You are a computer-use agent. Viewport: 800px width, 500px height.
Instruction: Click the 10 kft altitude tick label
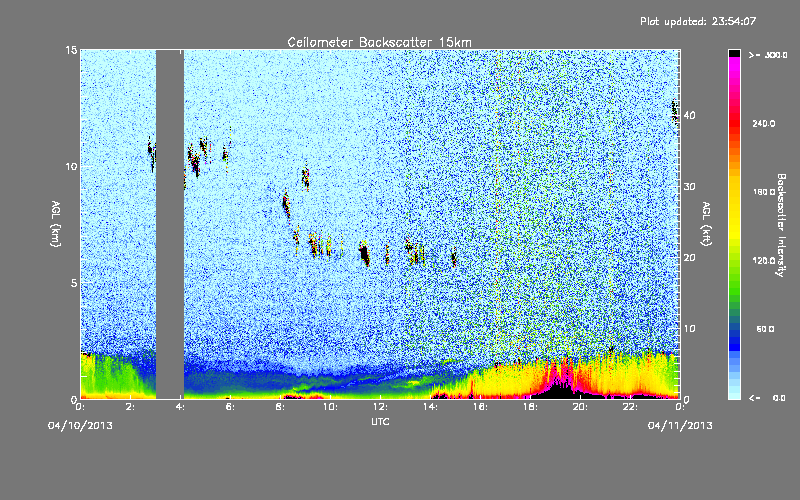pyautogui.click(x=689, y=329)
